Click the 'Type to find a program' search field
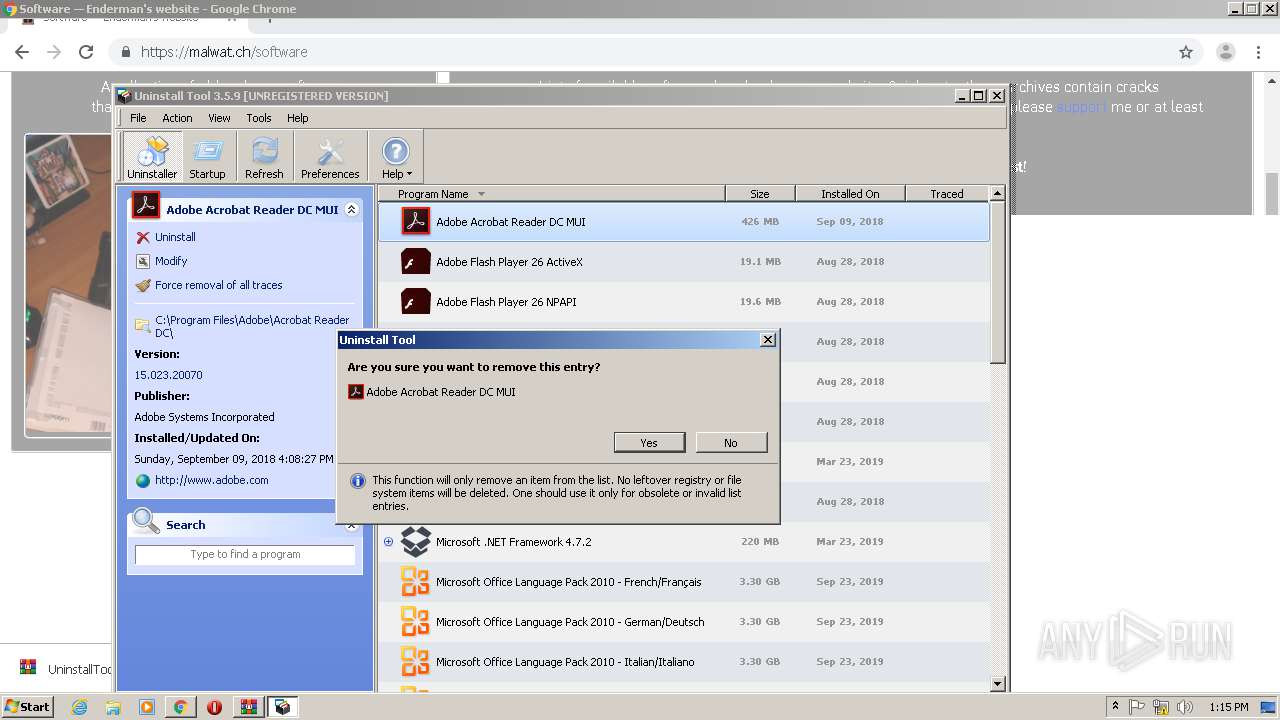Screen dimensions: 1280x720 pos(245,554)
